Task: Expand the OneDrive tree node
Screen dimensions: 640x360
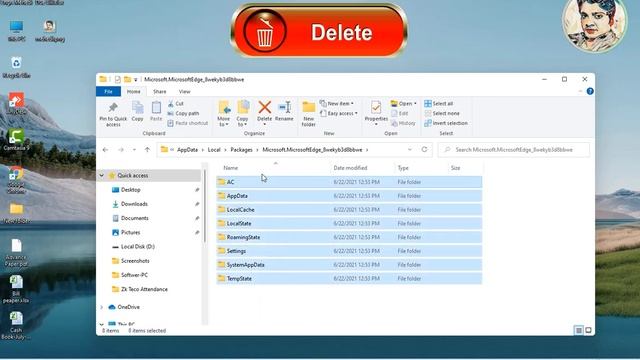Action: tap(102, 307)
